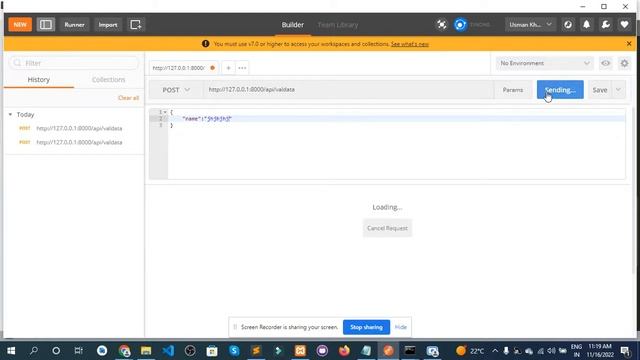Open settings wrench icon
Viewport: 640px width, 360px height.
pos(606,24)
